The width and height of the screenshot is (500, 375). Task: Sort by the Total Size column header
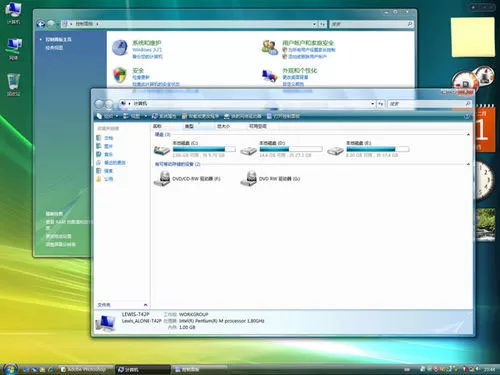coord(230,126)
